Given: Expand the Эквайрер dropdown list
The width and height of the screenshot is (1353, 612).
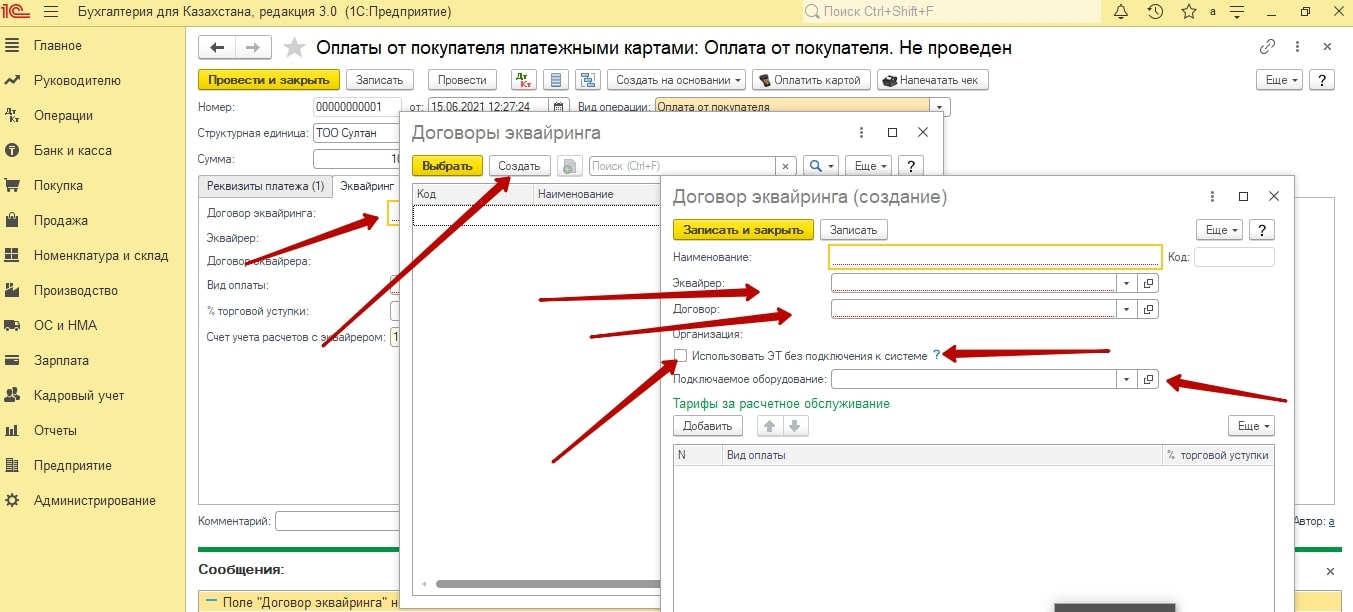Looking at the screenshot, I should 1127,284.
